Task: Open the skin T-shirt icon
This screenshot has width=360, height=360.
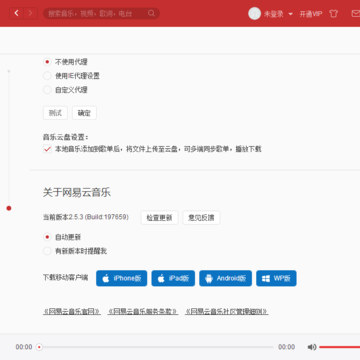Action: click(333, 14)
